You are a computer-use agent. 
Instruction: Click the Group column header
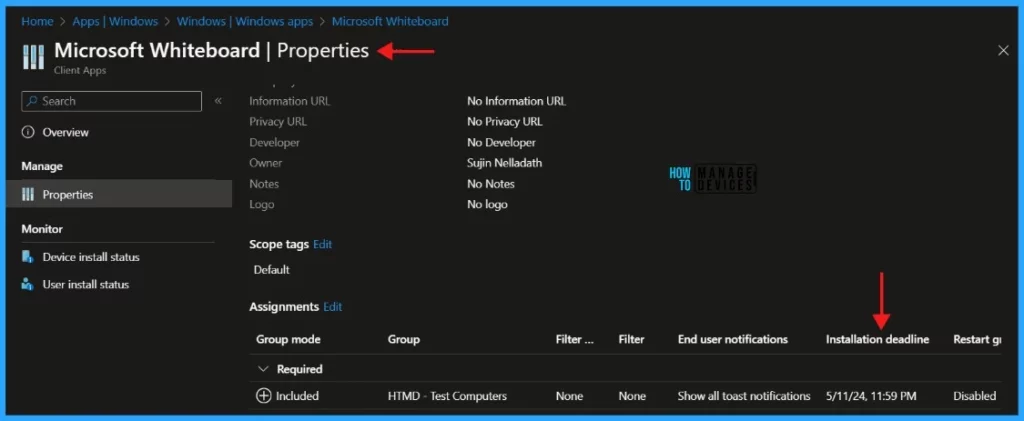(x=404, y=339)
